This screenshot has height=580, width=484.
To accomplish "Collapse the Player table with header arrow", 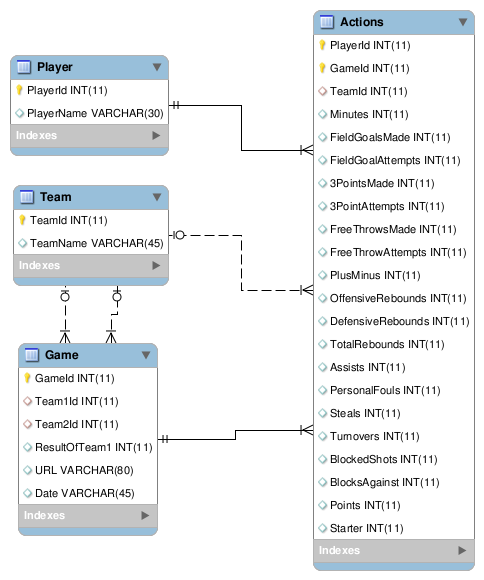I will coord(157,67).
